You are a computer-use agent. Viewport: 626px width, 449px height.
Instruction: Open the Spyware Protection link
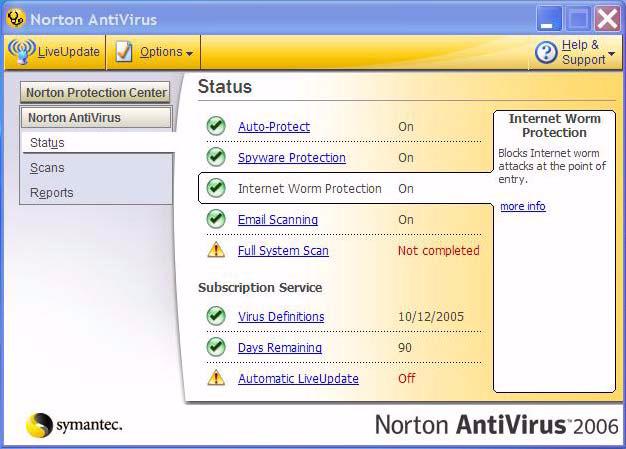(292, 158)
